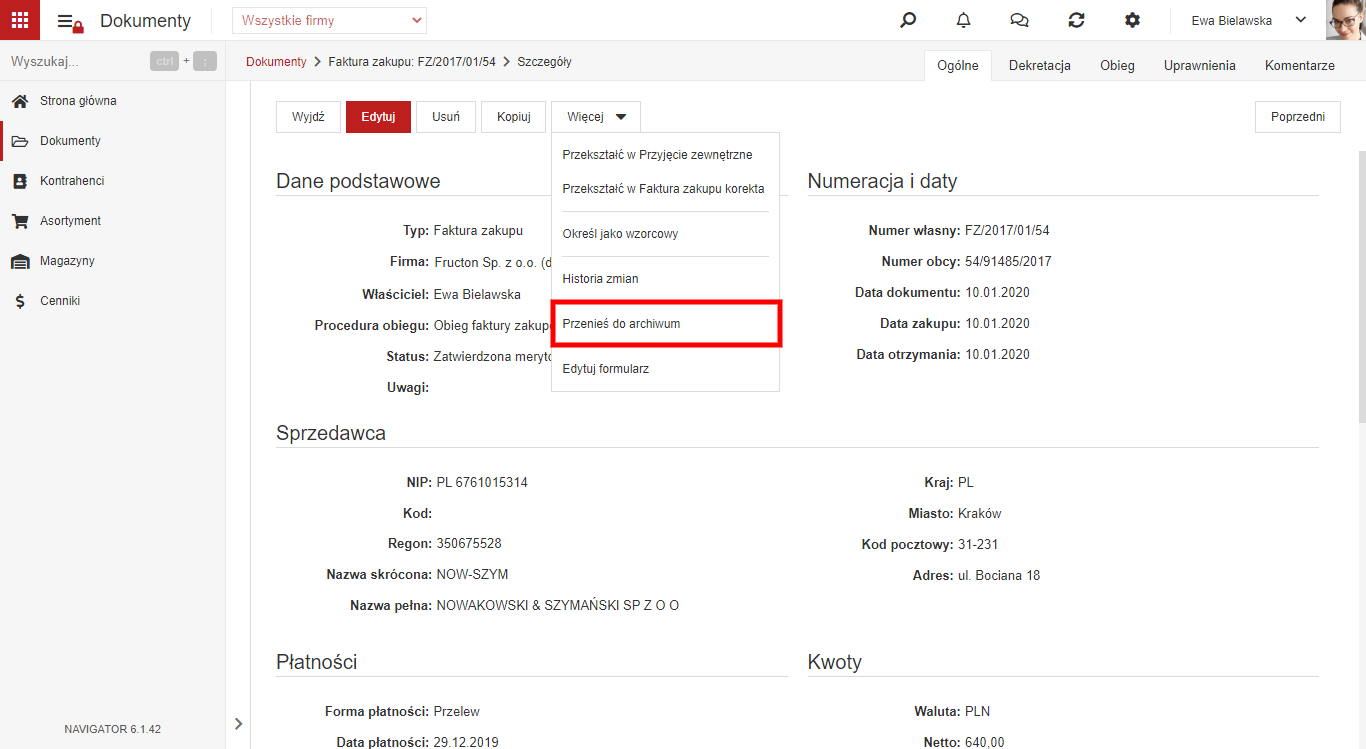Open the search magnifier in top bar
Image resolution: width=1366 pixels, height=749 pixels.
(908, 20)
